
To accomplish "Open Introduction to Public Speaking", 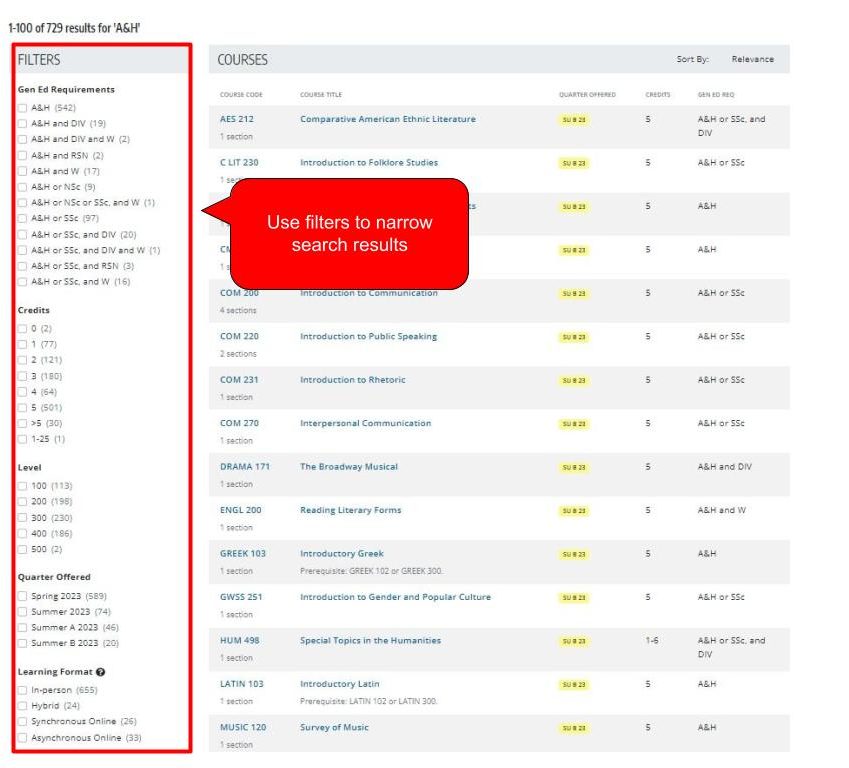I will (x=368, y=336).
